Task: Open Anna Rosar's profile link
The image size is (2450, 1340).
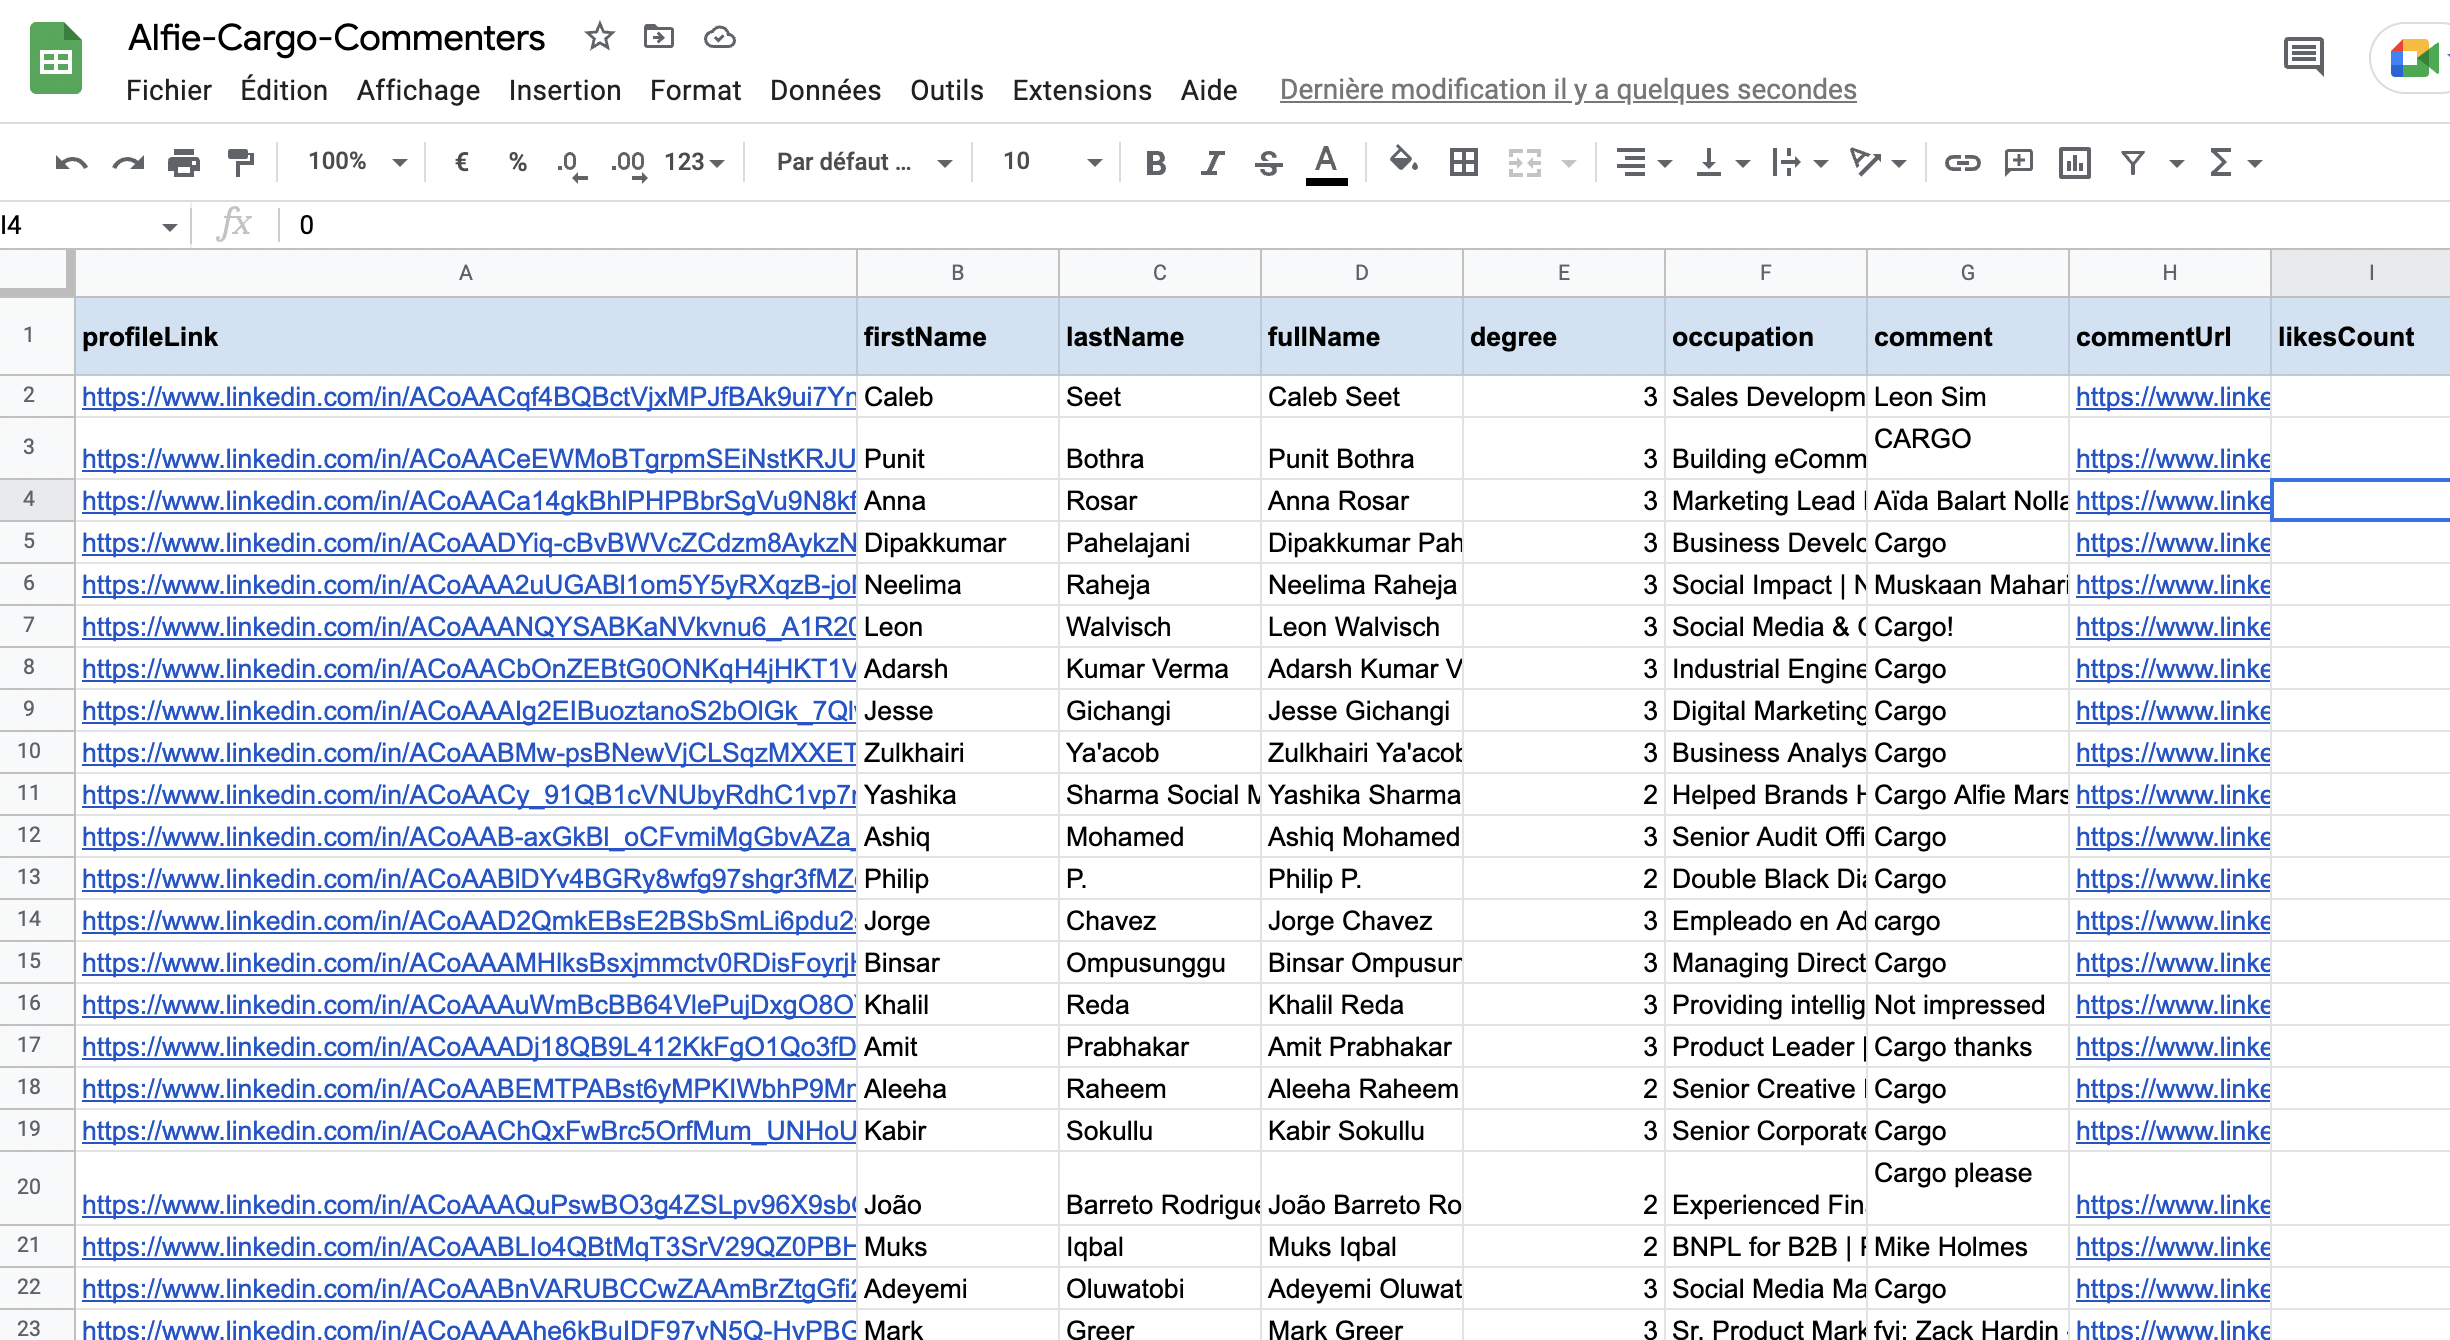Action: point(468,501)
